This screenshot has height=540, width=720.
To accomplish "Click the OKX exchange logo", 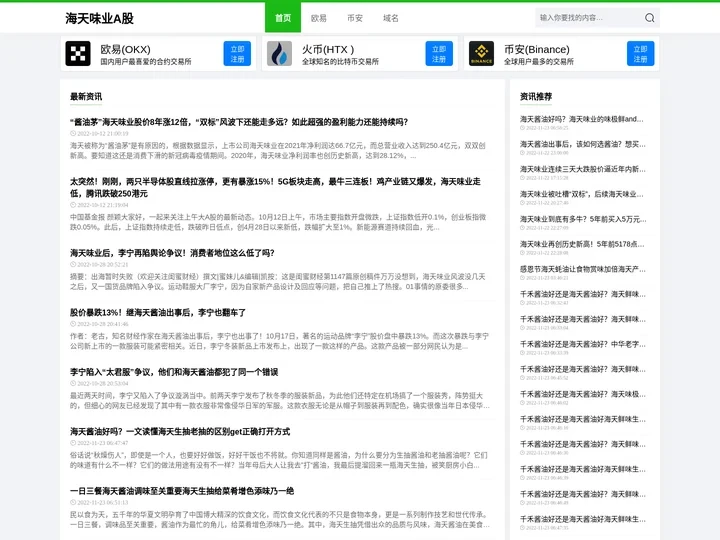I will click(x=78, y=54).
